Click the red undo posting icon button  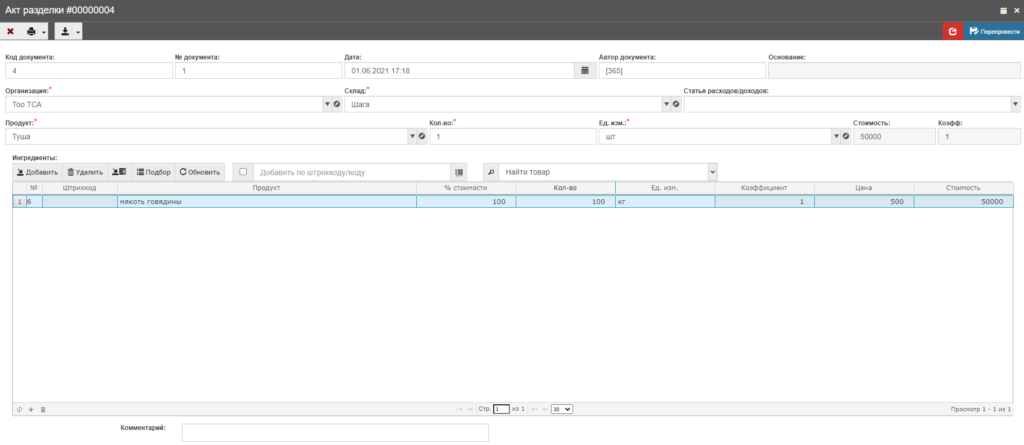click(x=953, y=32)
